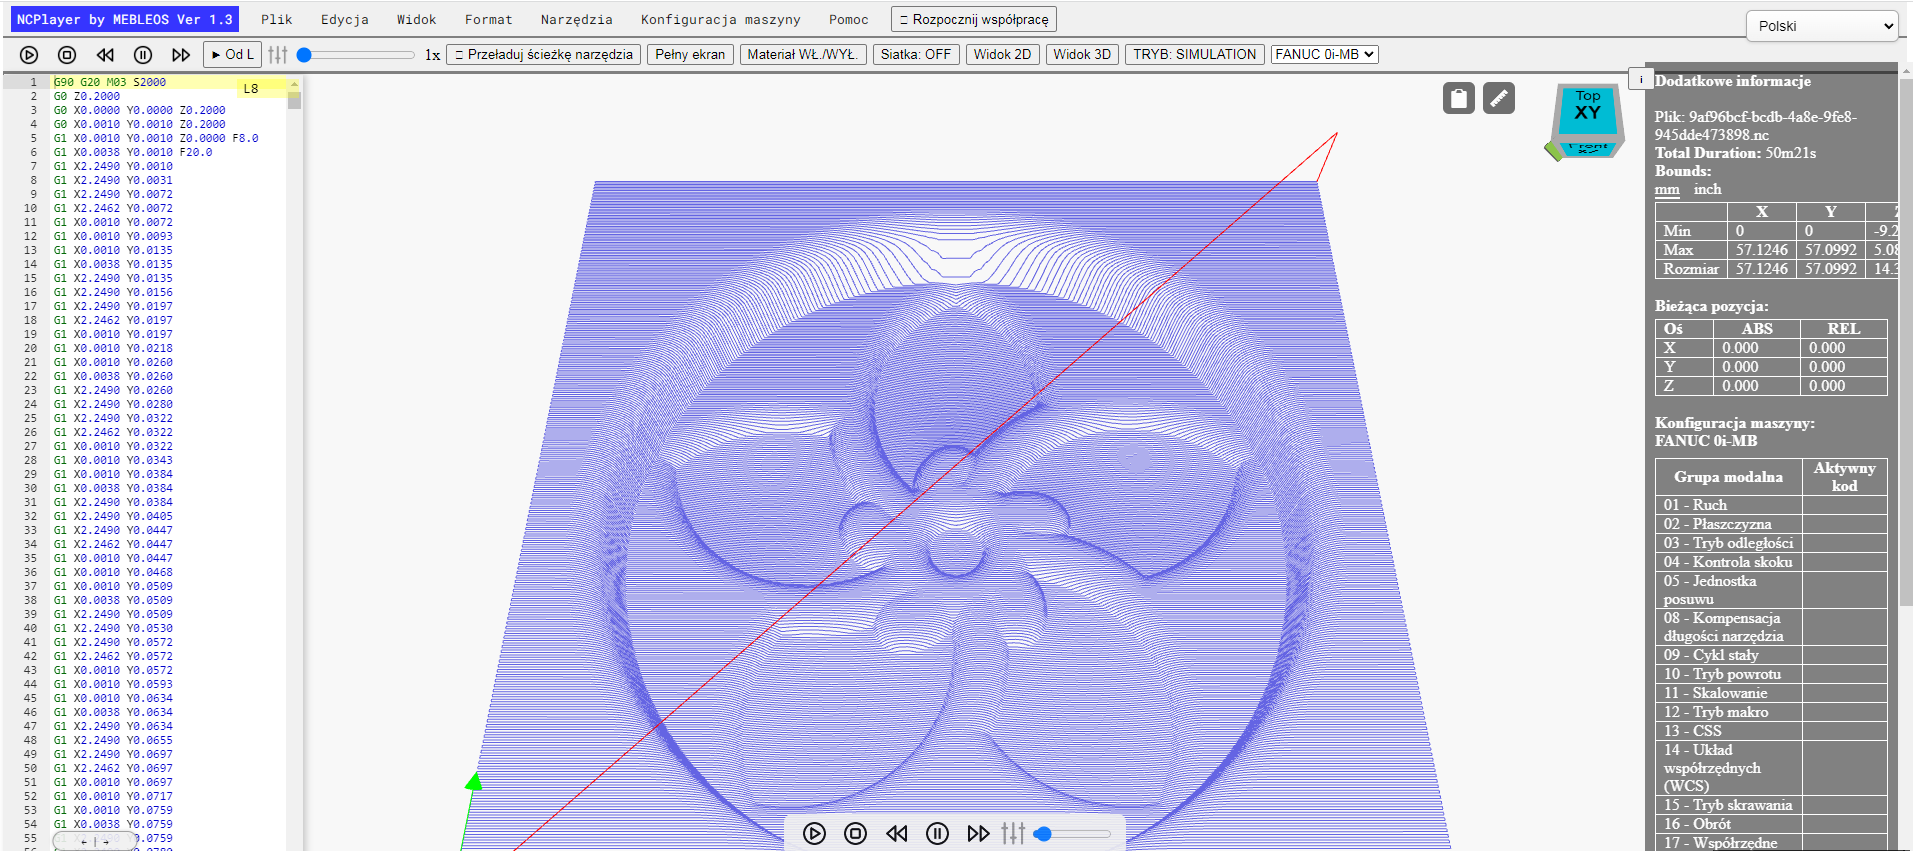Select mm units for bounds
This screenshot has height=851, width=1913.
pyautogui.click(x=1667, y=189)
